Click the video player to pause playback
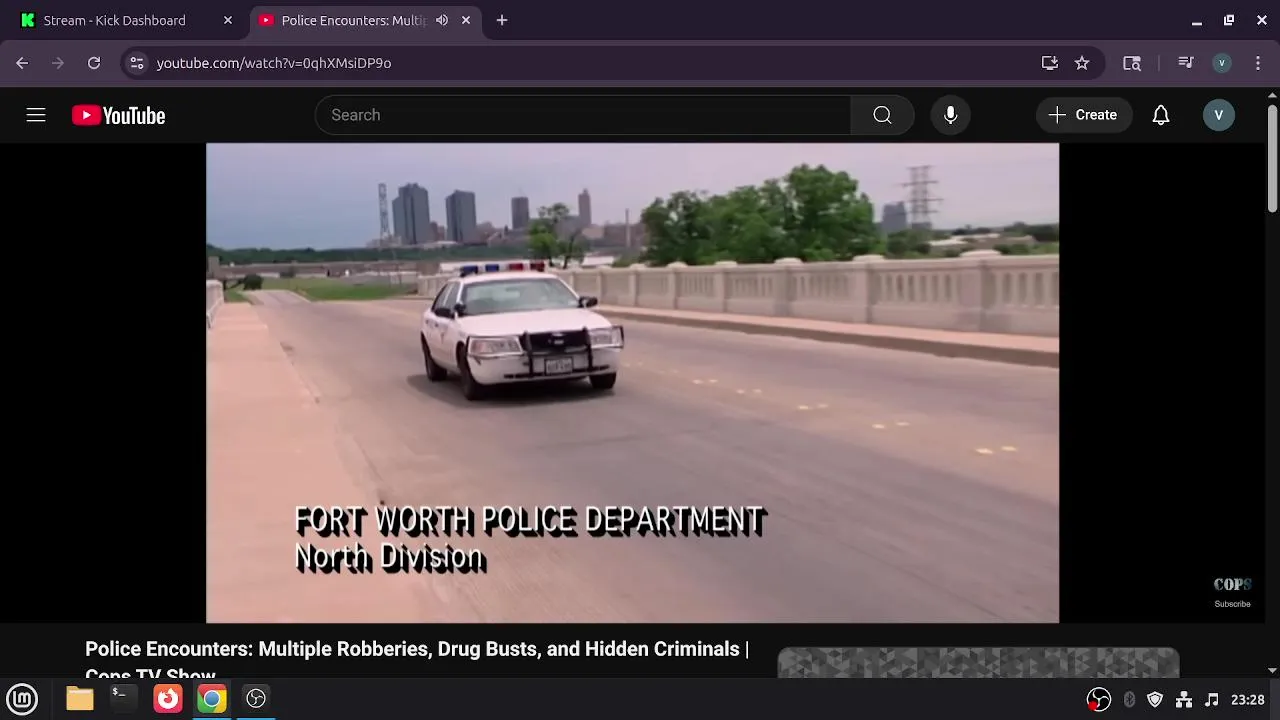Viewport: 1280px width, 720px height. (x=632, y=383)
